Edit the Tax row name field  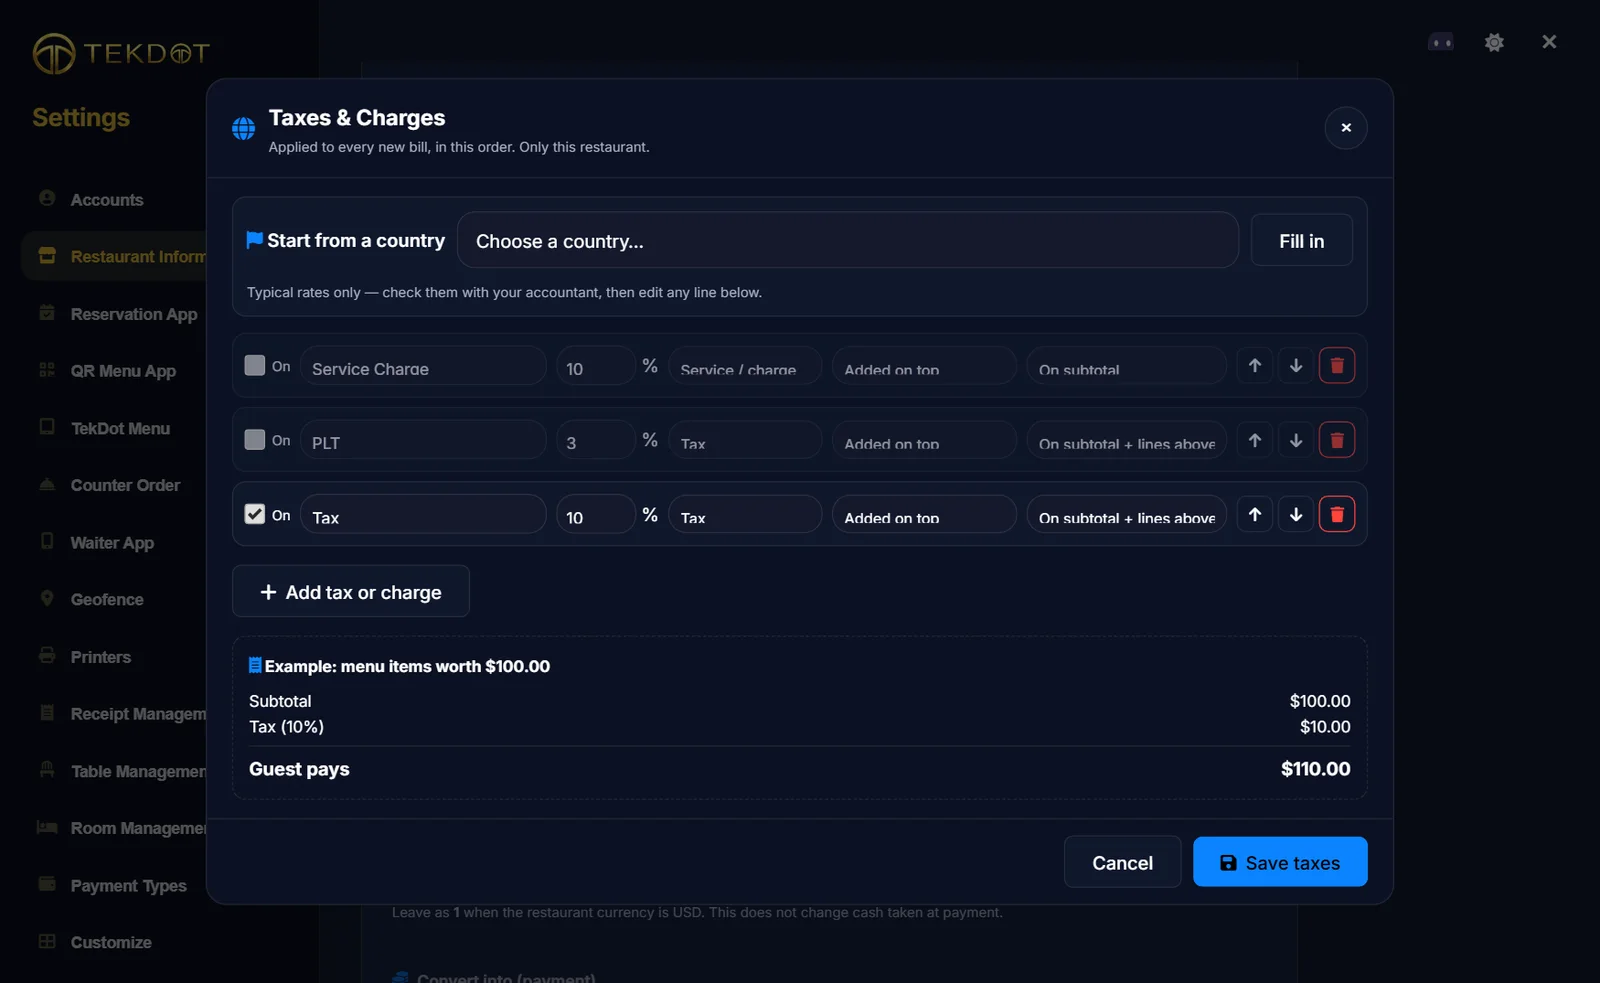coord(423,514)
